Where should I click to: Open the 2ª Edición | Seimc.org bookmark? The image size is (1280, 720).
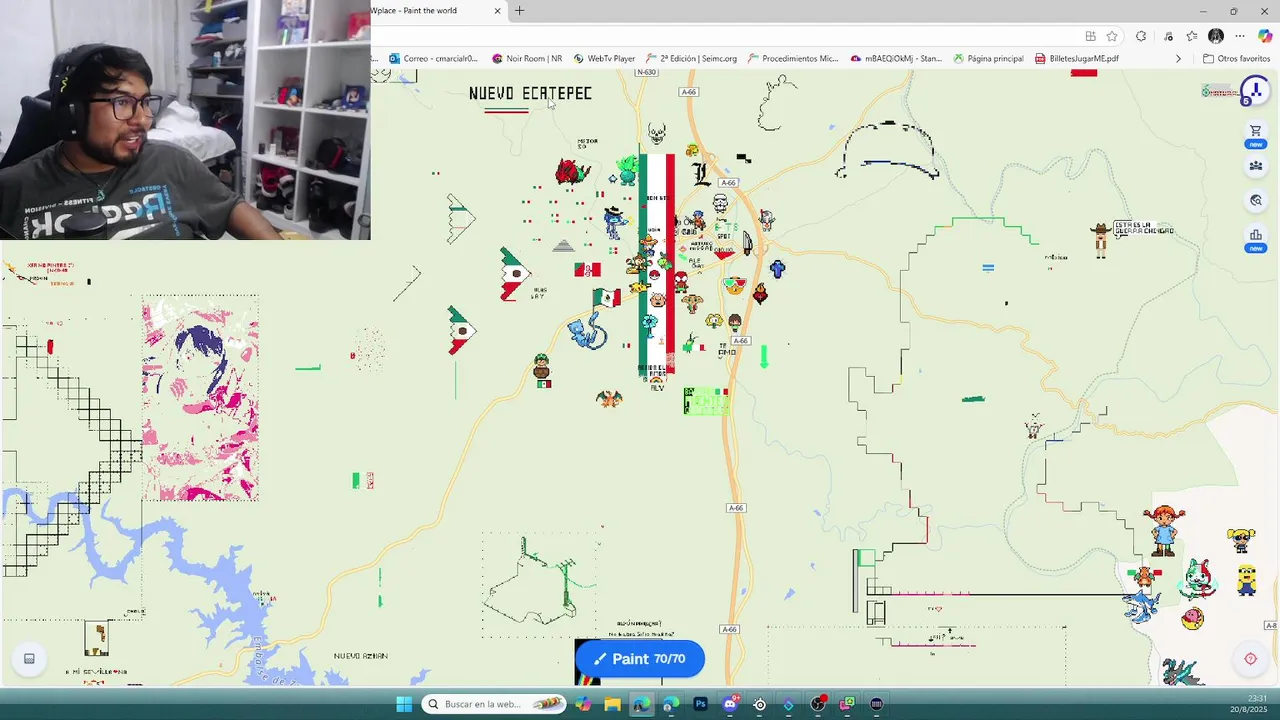(691, 58)
